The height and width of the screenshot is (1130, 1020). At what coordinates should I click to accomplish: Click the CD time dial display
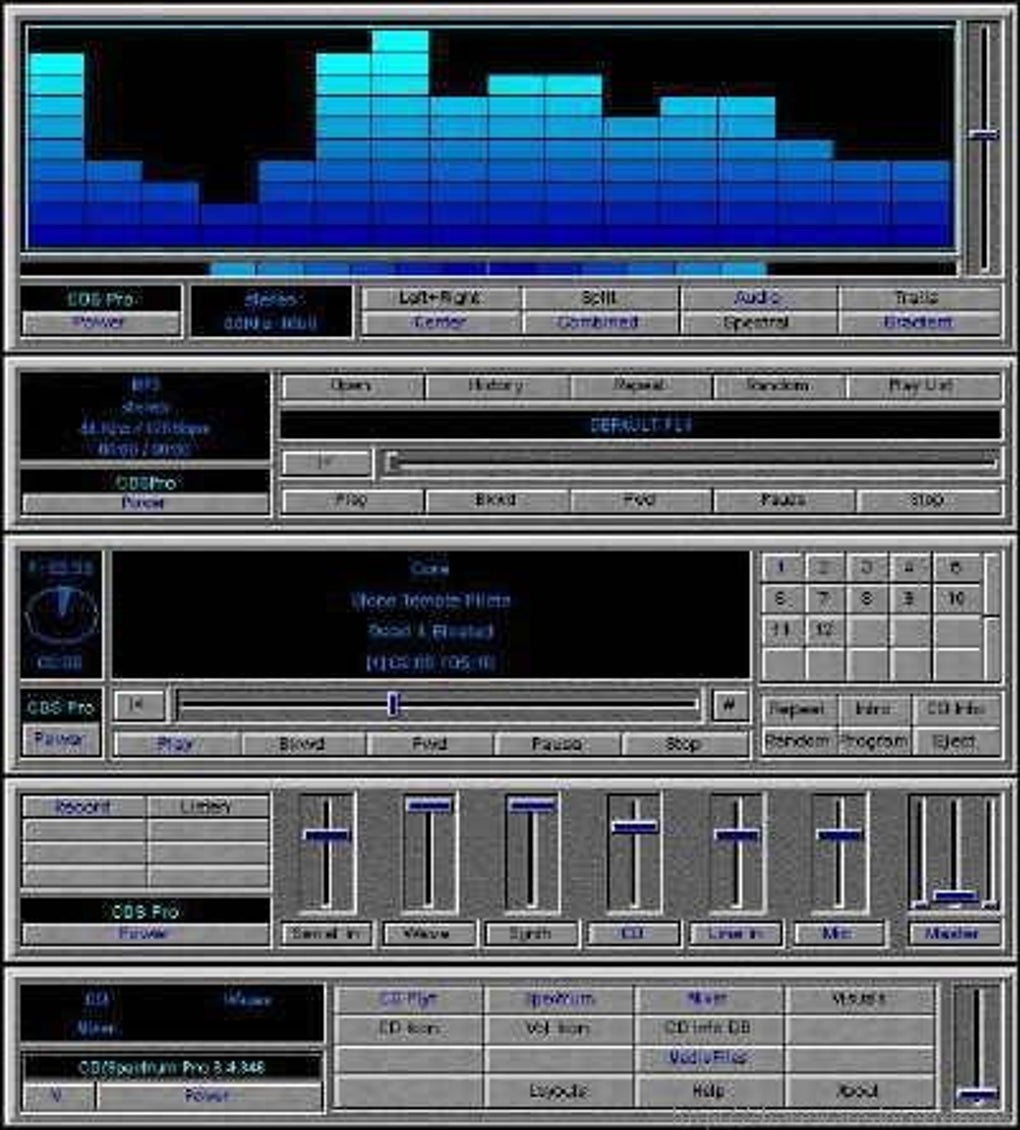(61, 615)
